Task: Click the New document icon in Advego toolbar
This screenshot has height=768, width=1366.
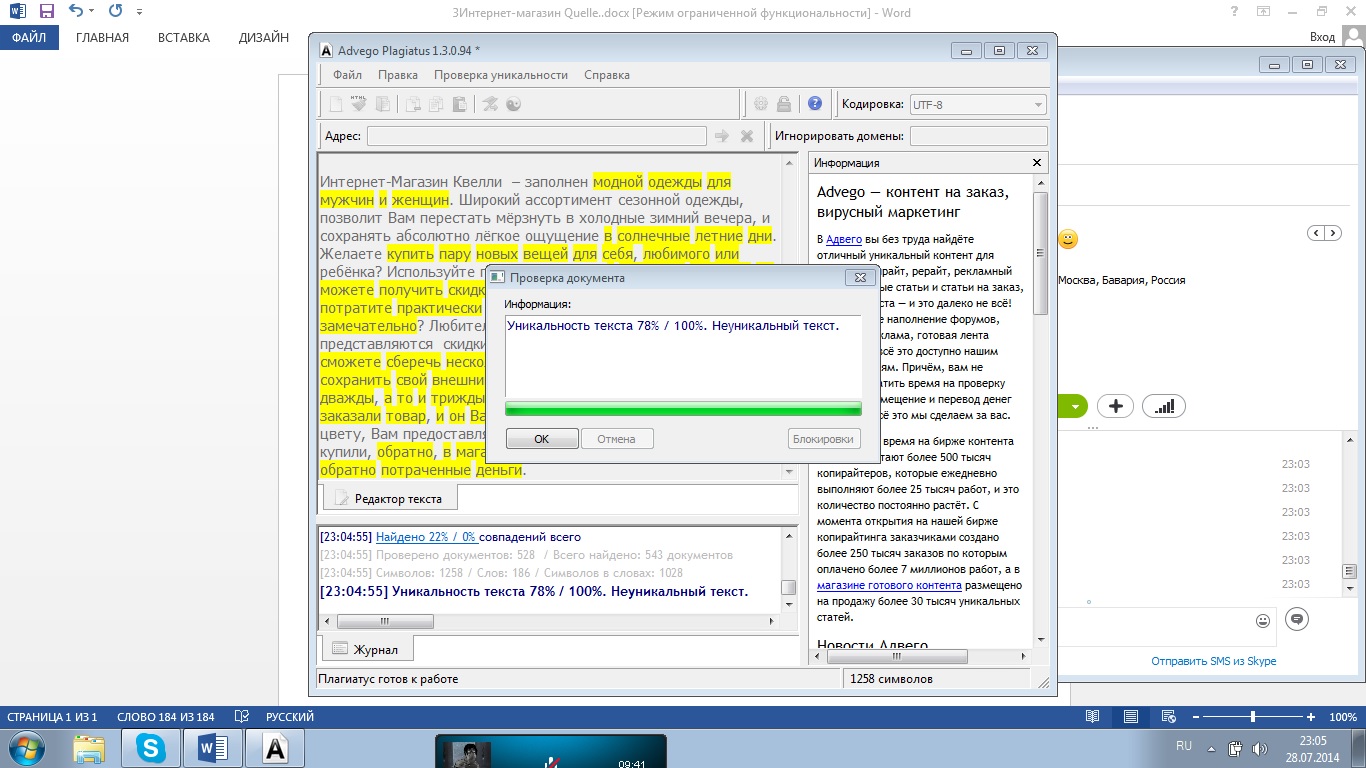Action: pyautogui.click(x=336, y=104)
